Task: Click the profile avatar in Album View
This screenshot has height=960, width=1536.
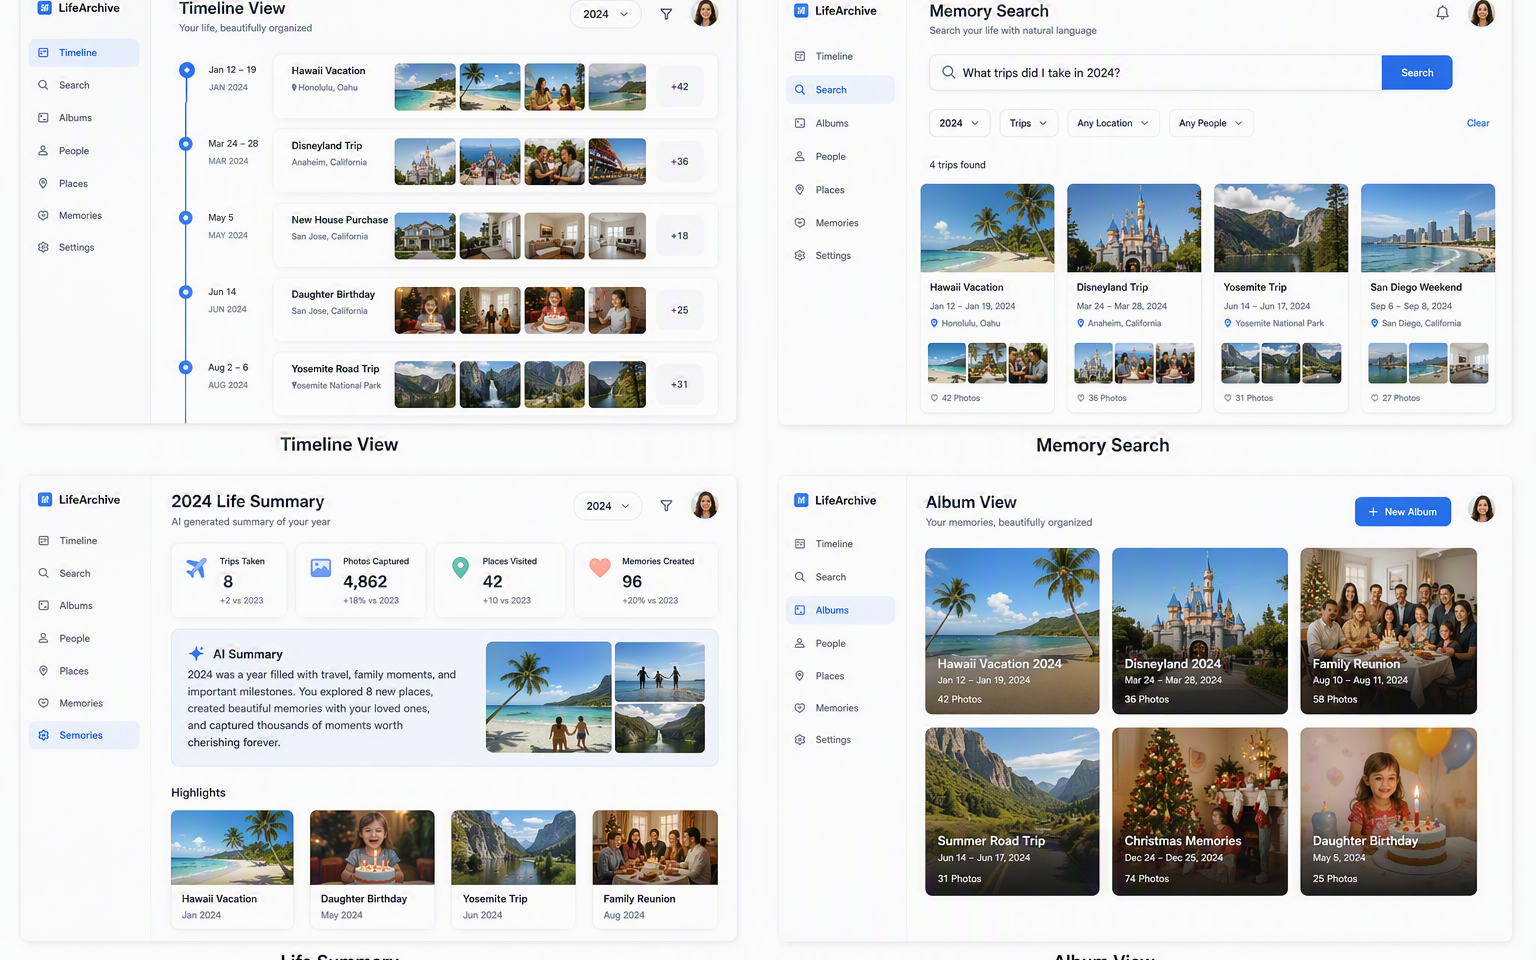Action: pos(1482,509)
